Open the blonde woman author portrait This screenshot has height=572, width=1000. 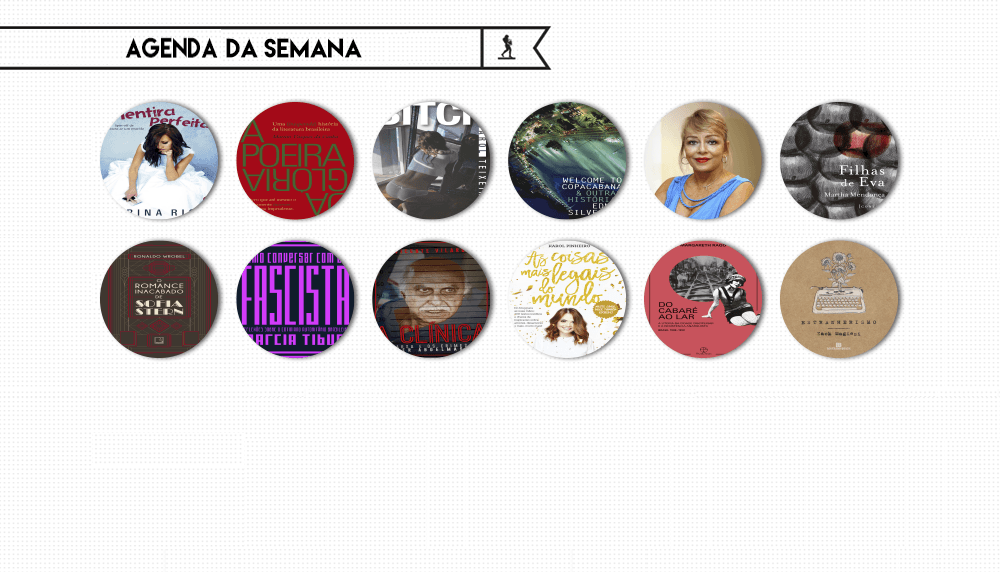[x=703, y=160]
